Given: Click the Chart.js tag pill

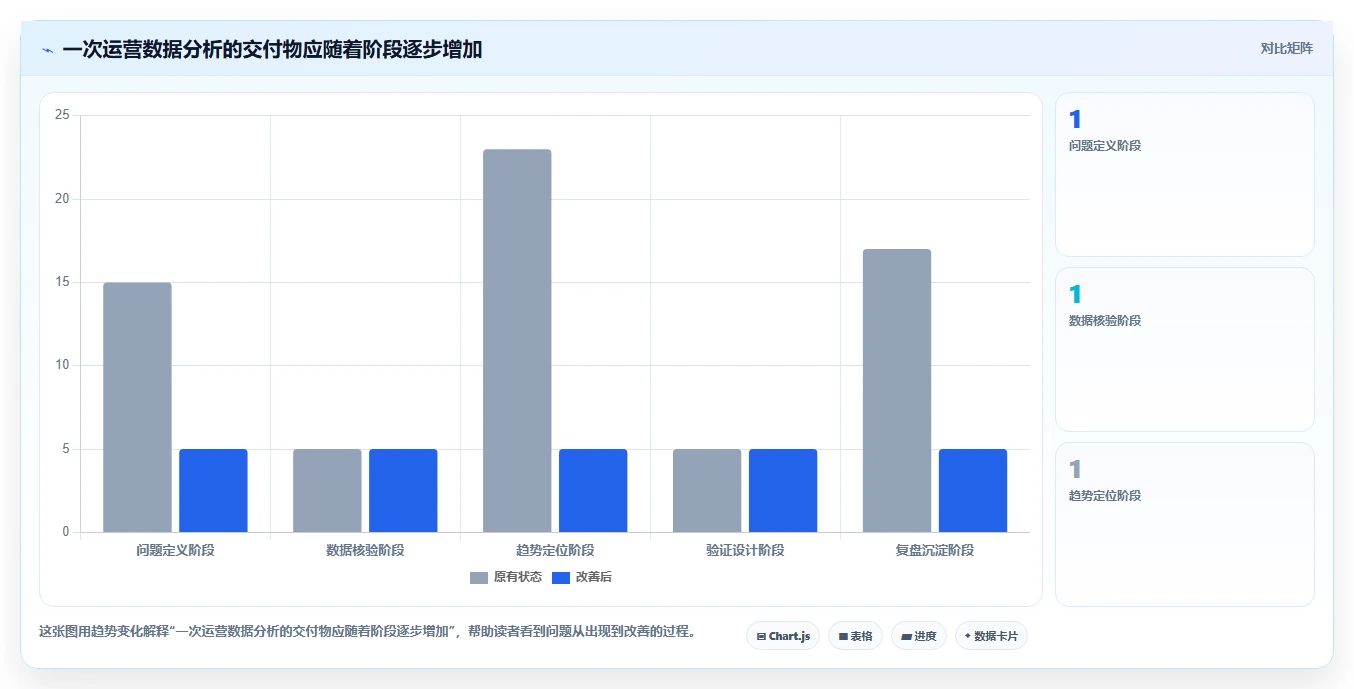Looking at the screenshot, I should click(783, 636).
